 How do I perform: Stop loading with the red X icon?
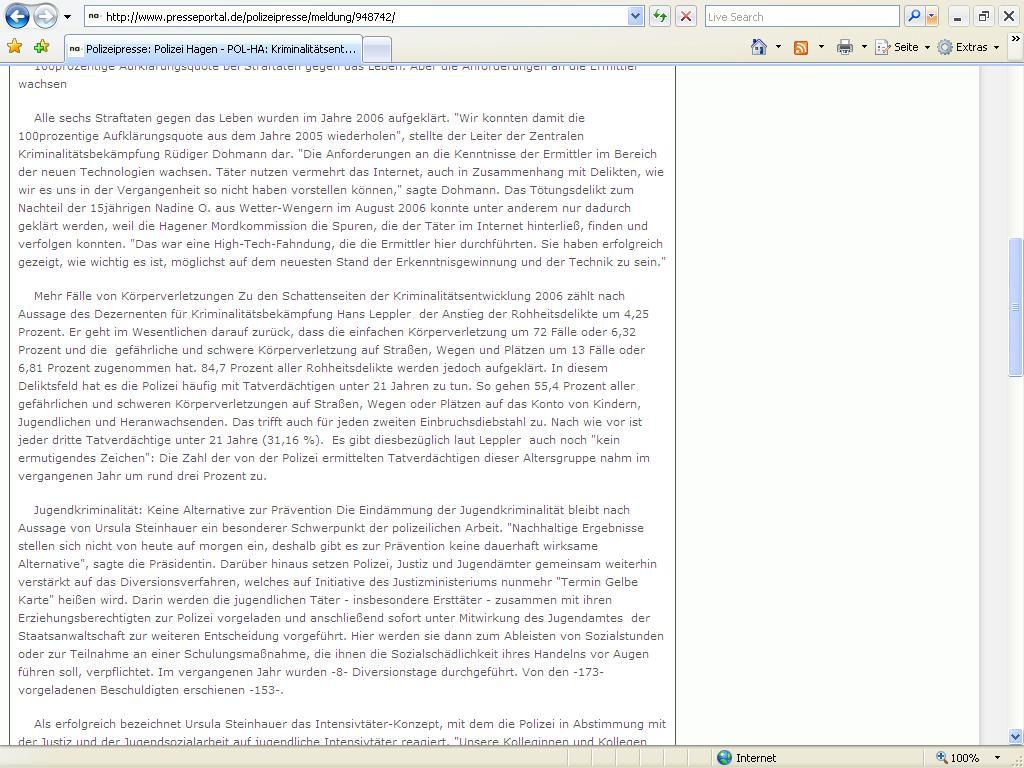[x=686, y=17]
